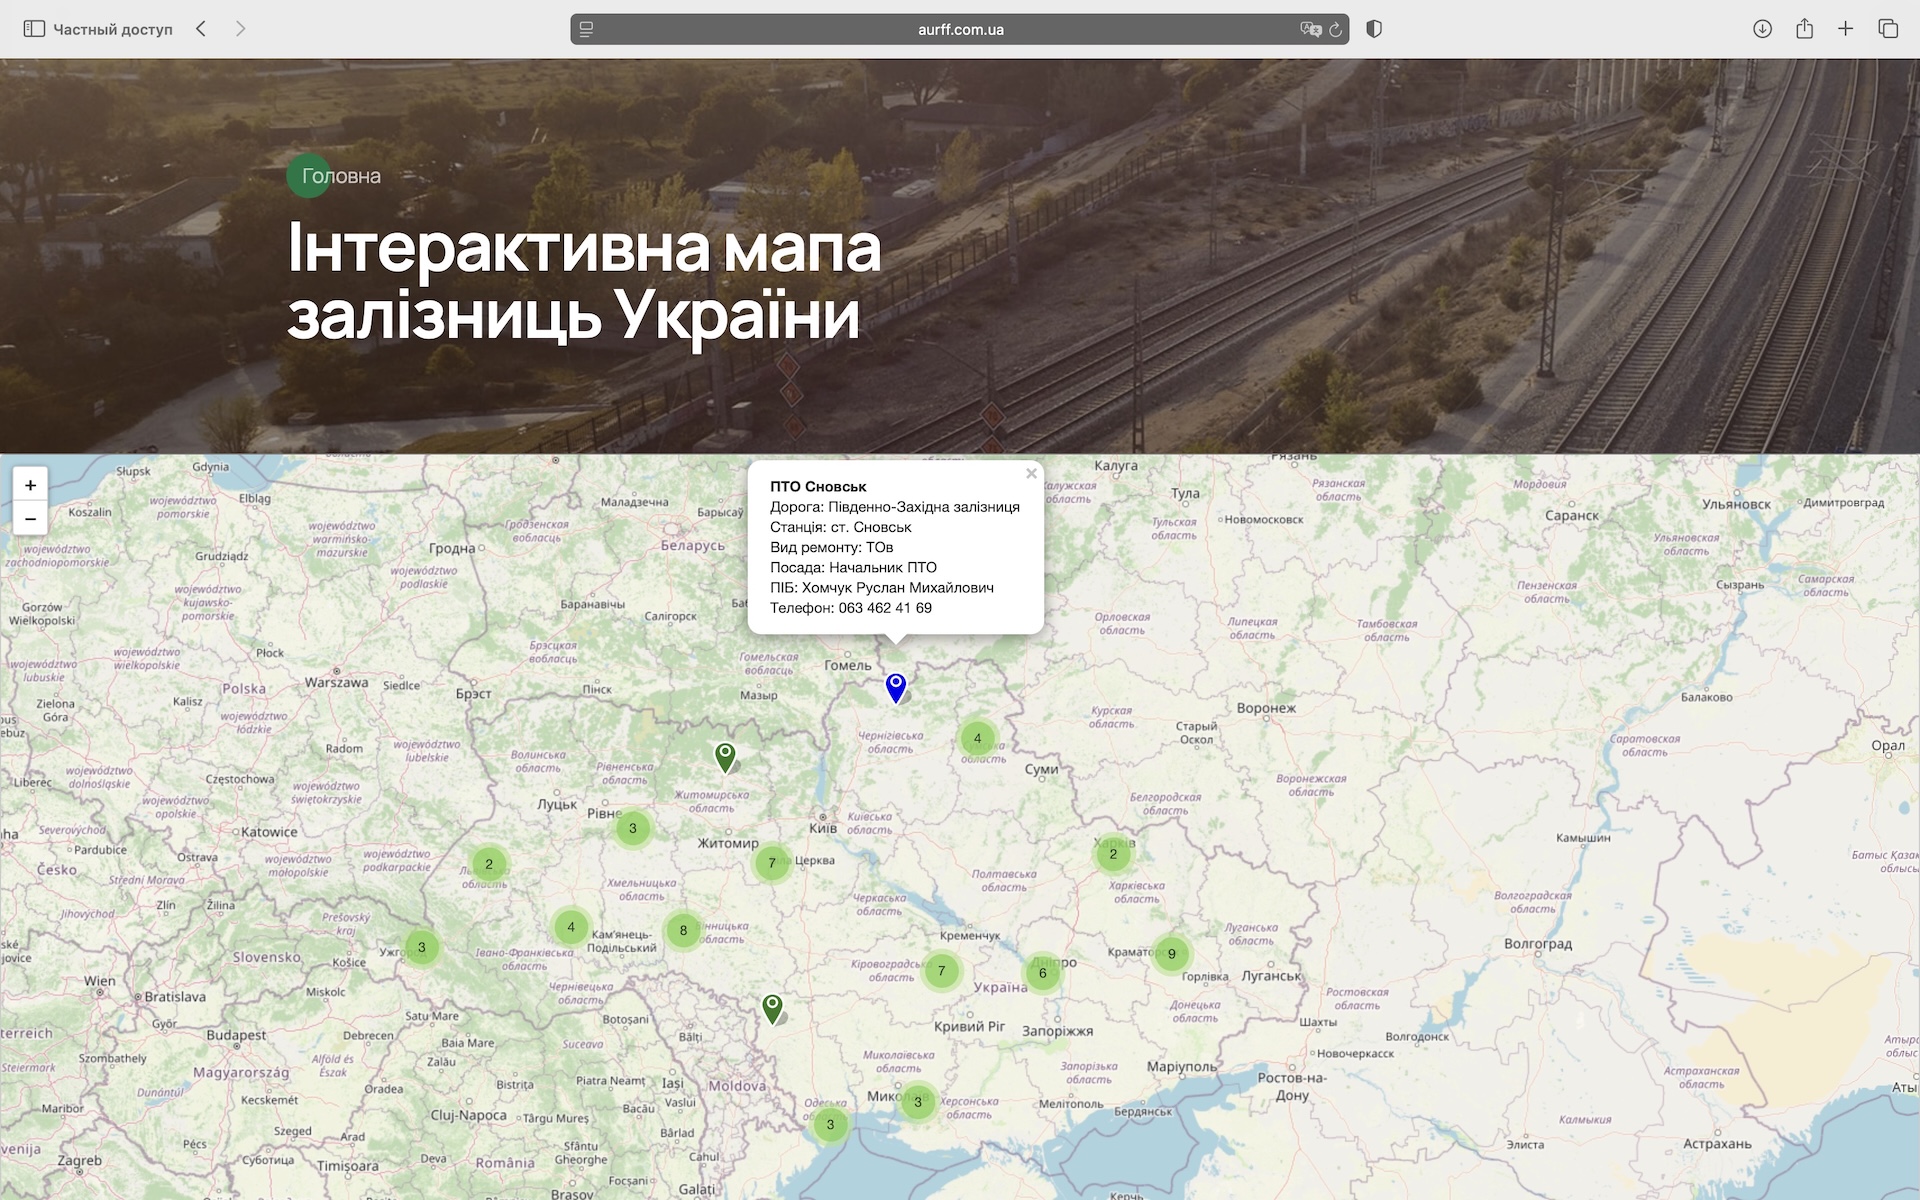Screen dimensions: 1920x1200
Task: Go back to the previous page
Action: 201,29
